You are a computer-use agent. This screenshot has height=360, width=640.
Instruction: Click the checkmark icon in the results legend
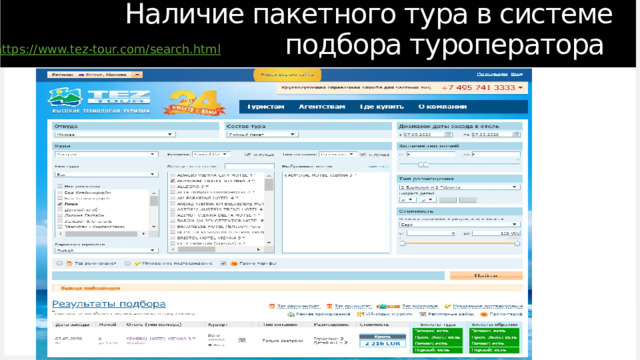(x=448, y=306)
